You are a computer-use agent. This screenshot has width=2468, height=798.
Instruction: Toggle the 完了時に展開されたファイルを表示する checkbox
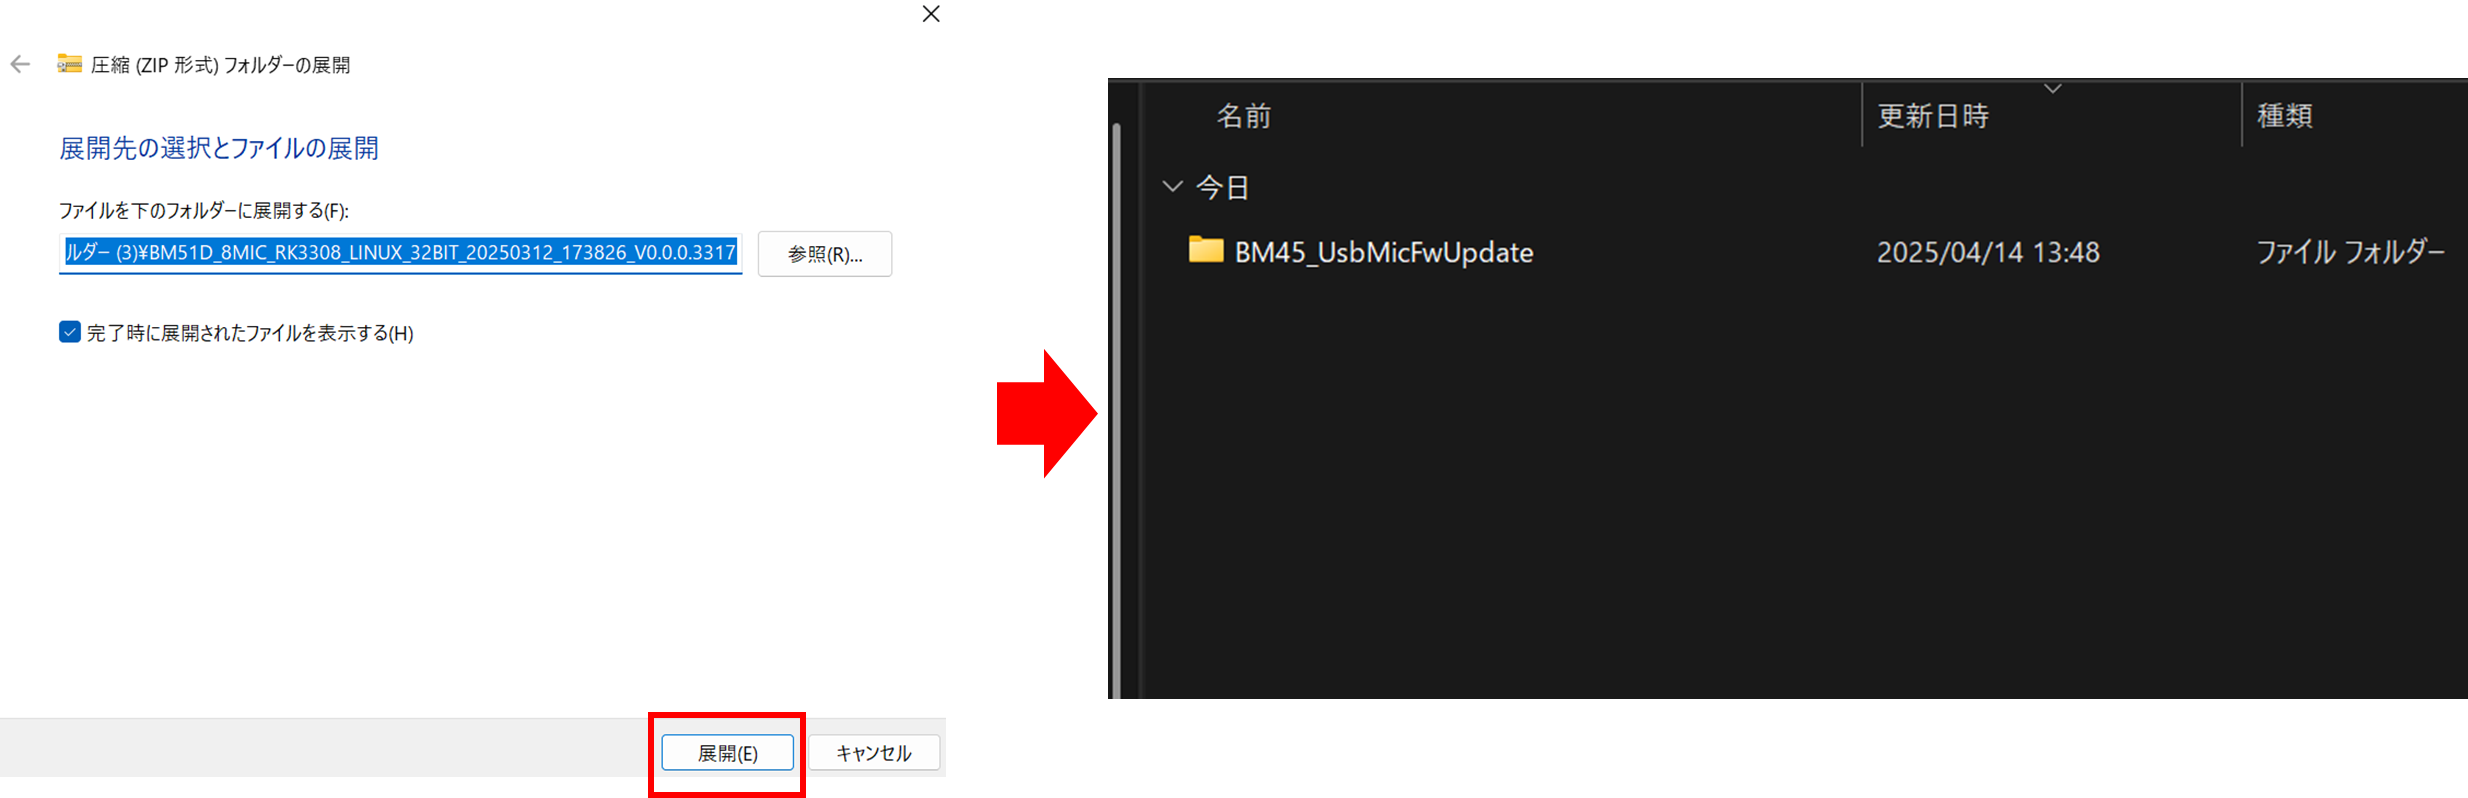(x=70, y=332)
